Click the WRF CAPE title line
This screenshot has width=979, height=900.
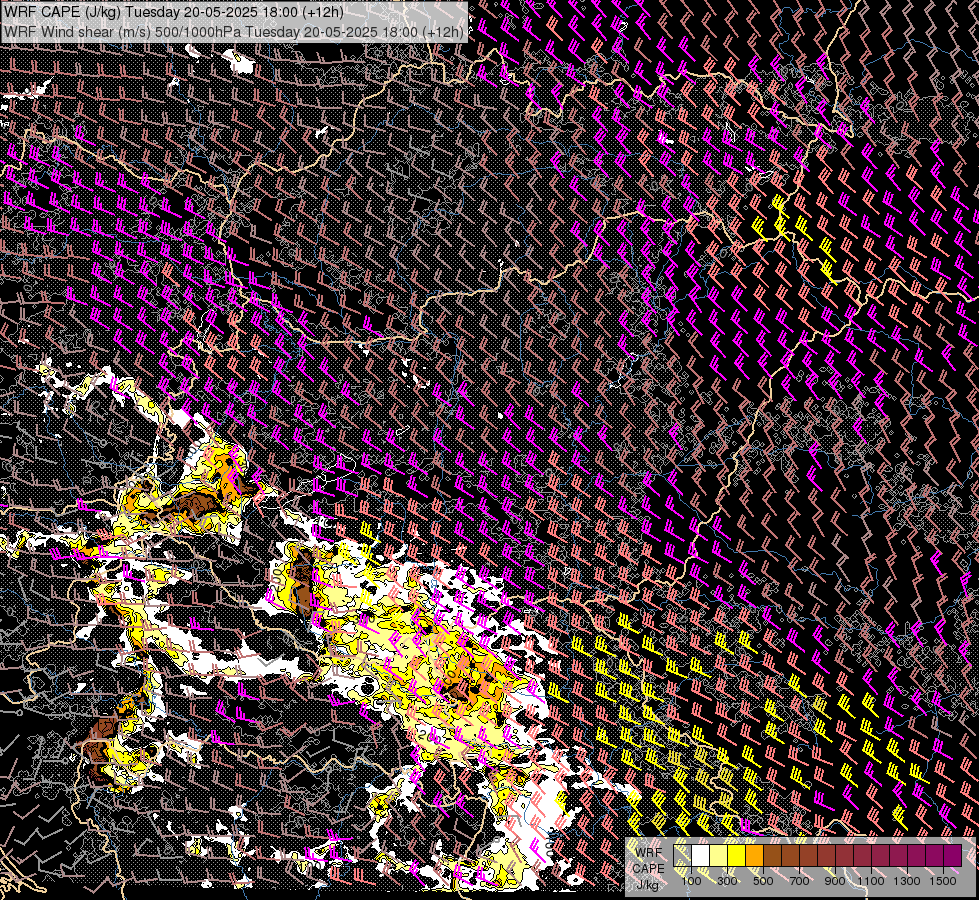pos(174,12)
